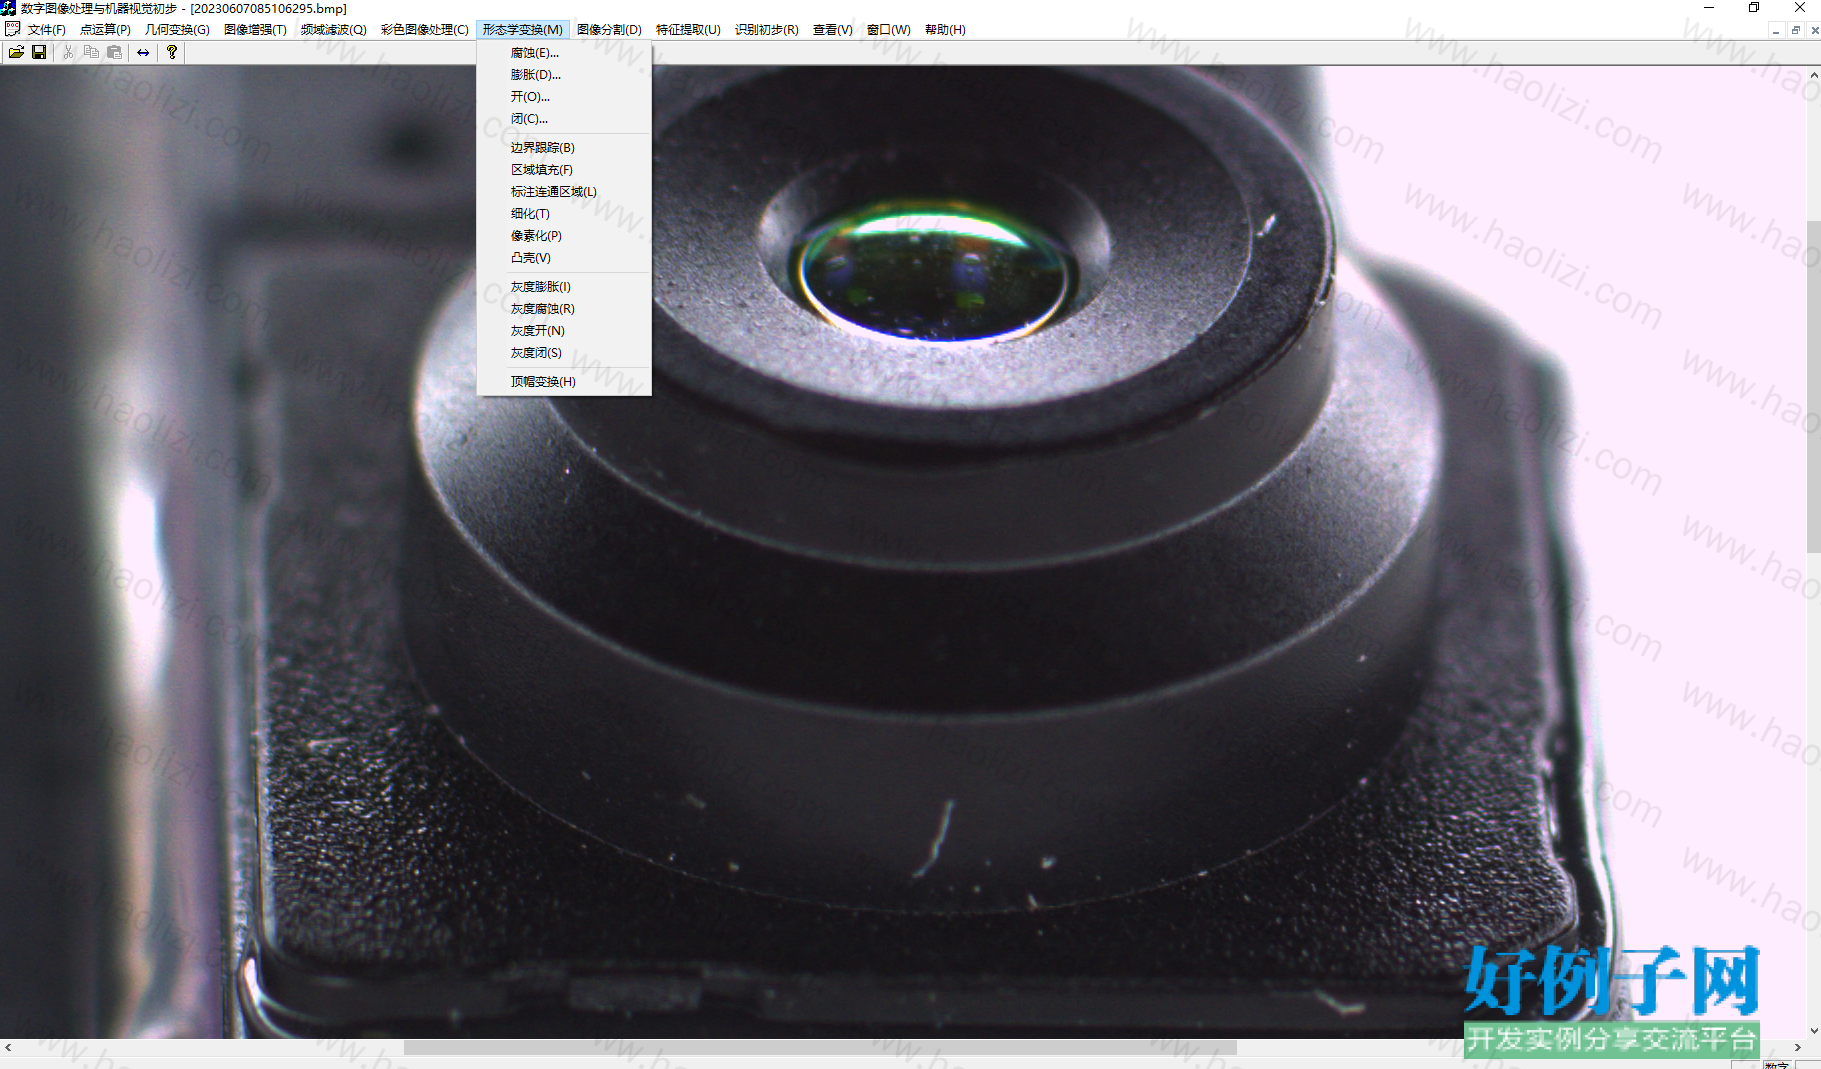This screenshot has width=1821, height=1069.
Task: Open the 点运算(P) menu
Action: (x=105, y=29)
